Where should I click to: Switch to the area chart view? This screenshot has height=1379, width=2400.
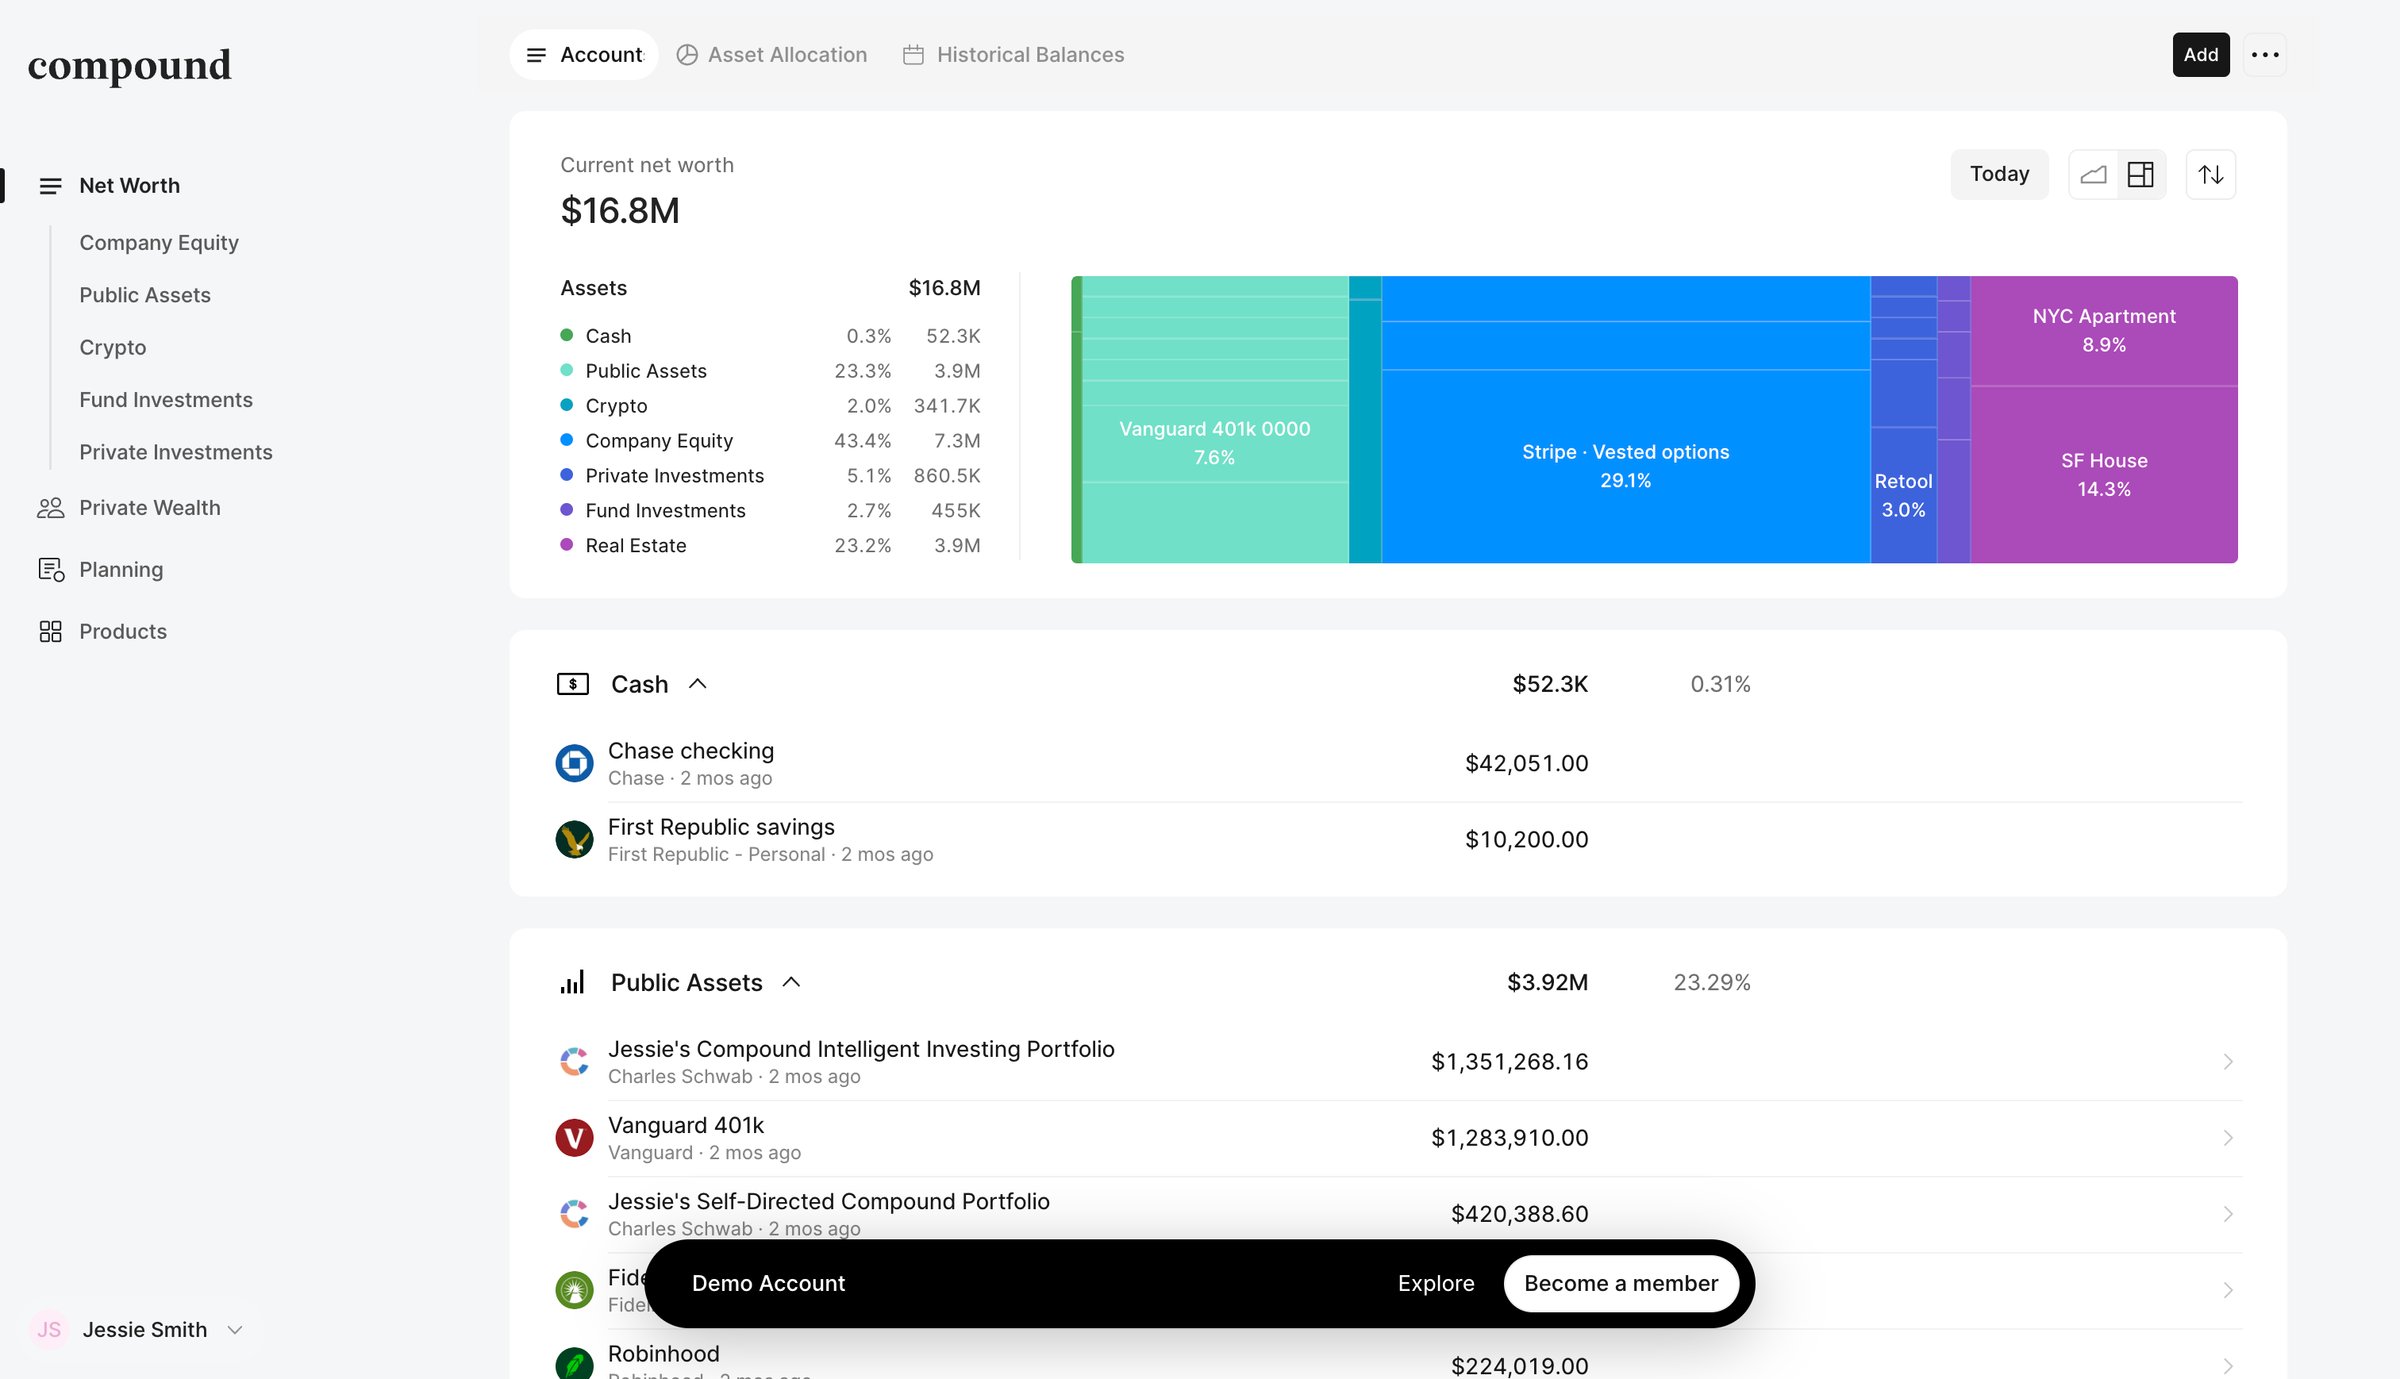2093,175
